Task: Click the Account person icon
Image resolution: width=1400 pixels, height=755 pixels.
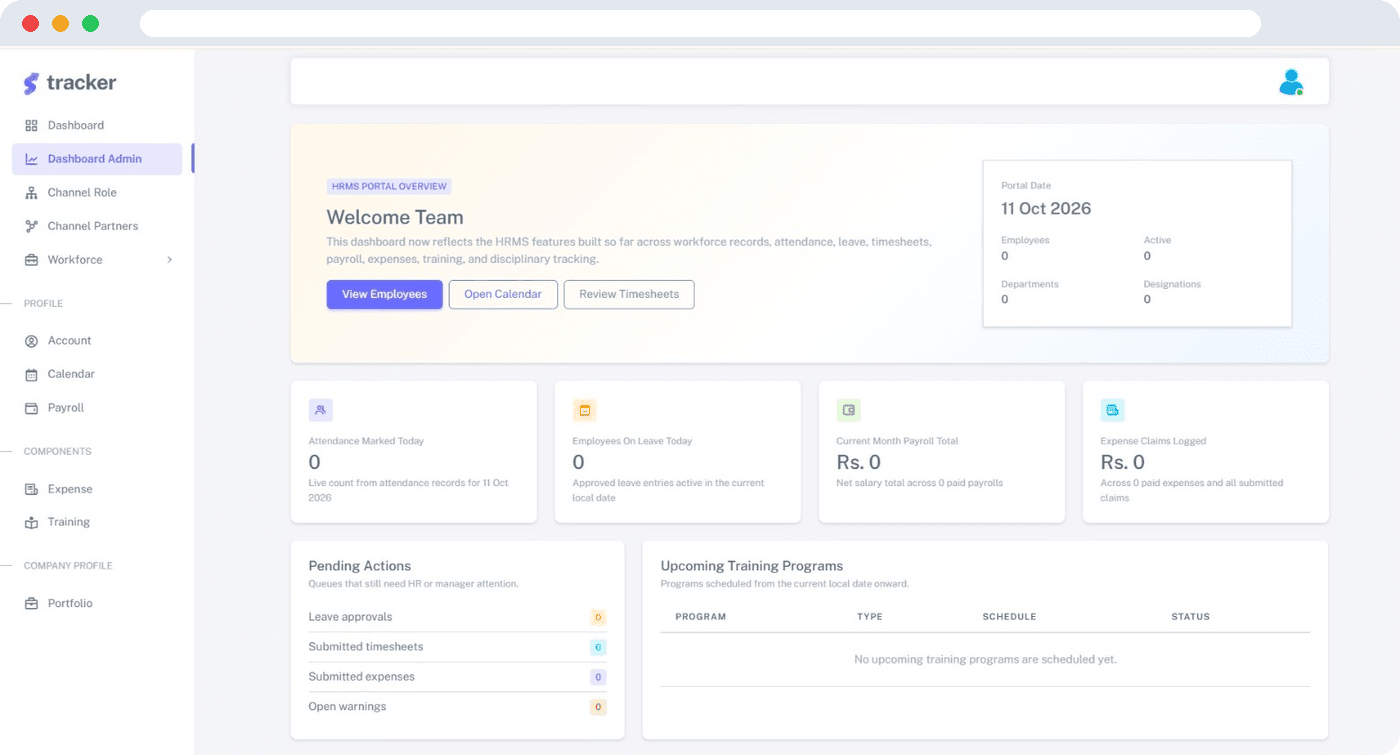Action: tap(31, 341)
